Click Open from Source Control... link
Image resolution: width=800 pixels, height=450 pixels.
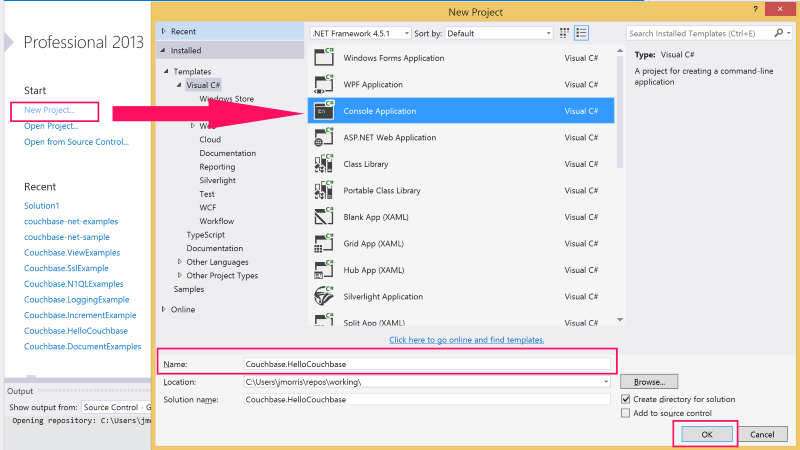(x=76, y=142)
